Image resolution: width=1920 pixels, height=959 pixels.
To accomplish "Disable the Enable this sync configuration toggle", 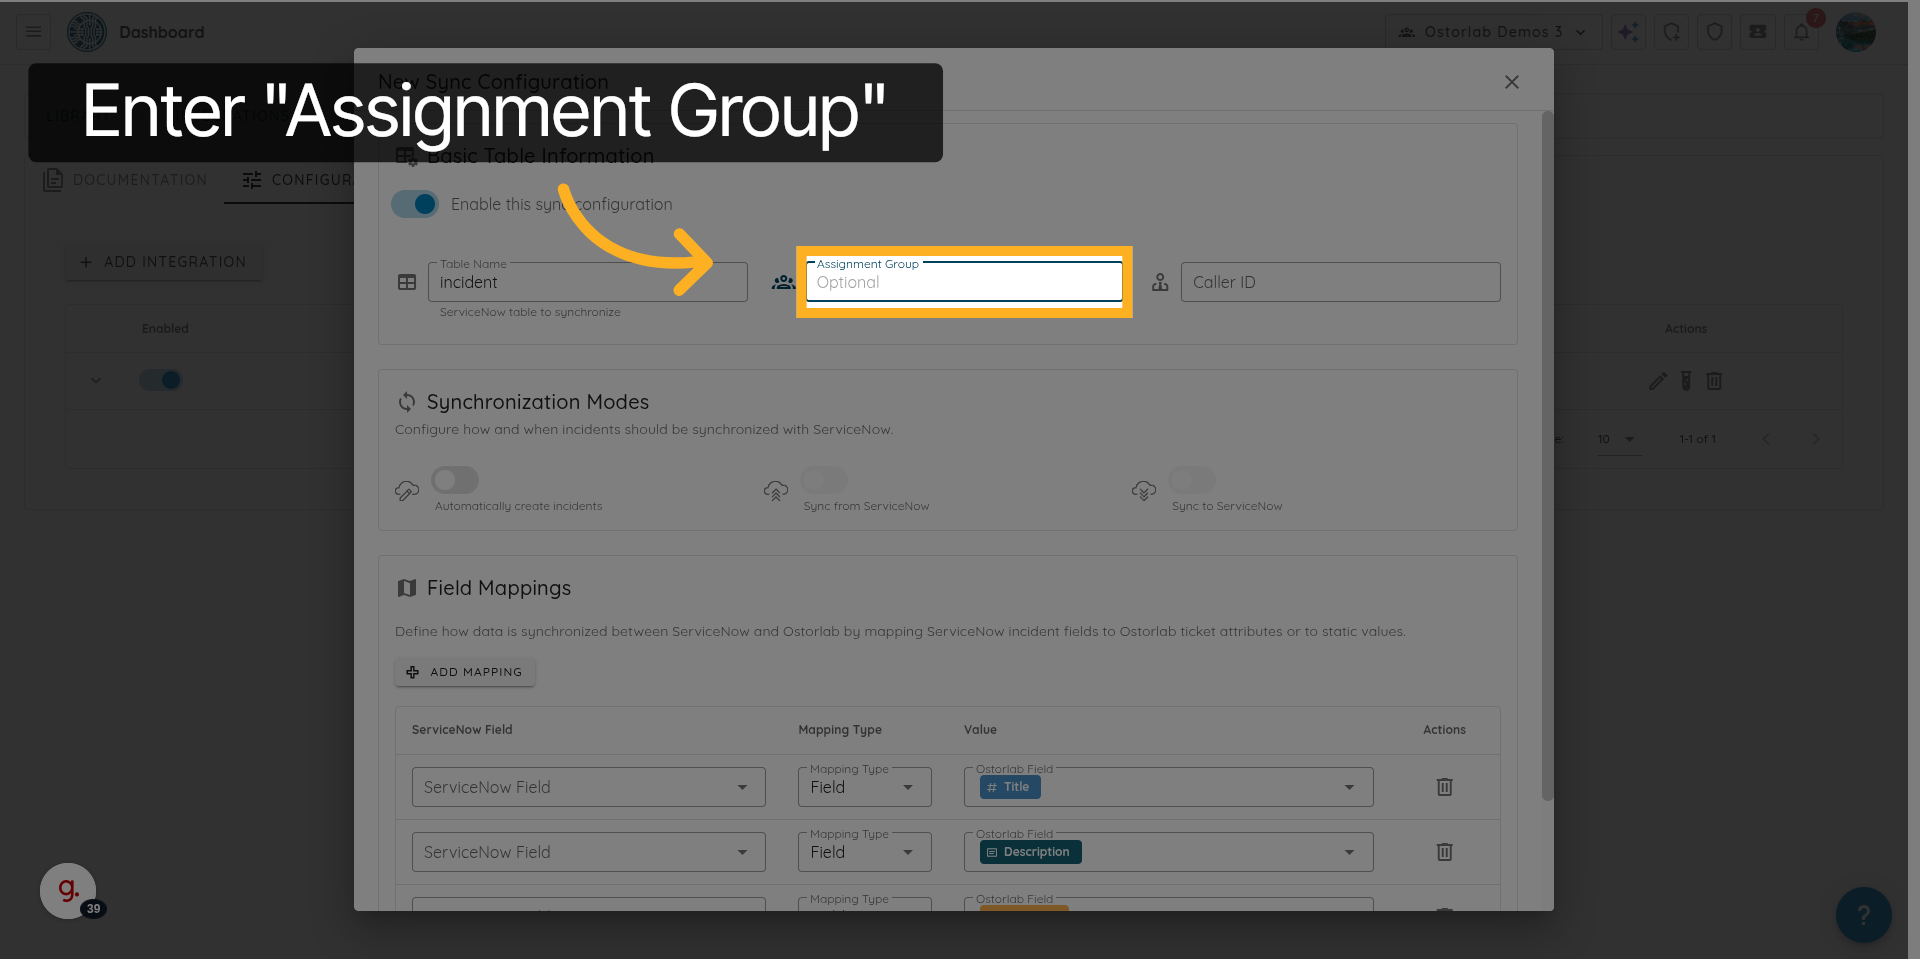I will tap(415, 204).
